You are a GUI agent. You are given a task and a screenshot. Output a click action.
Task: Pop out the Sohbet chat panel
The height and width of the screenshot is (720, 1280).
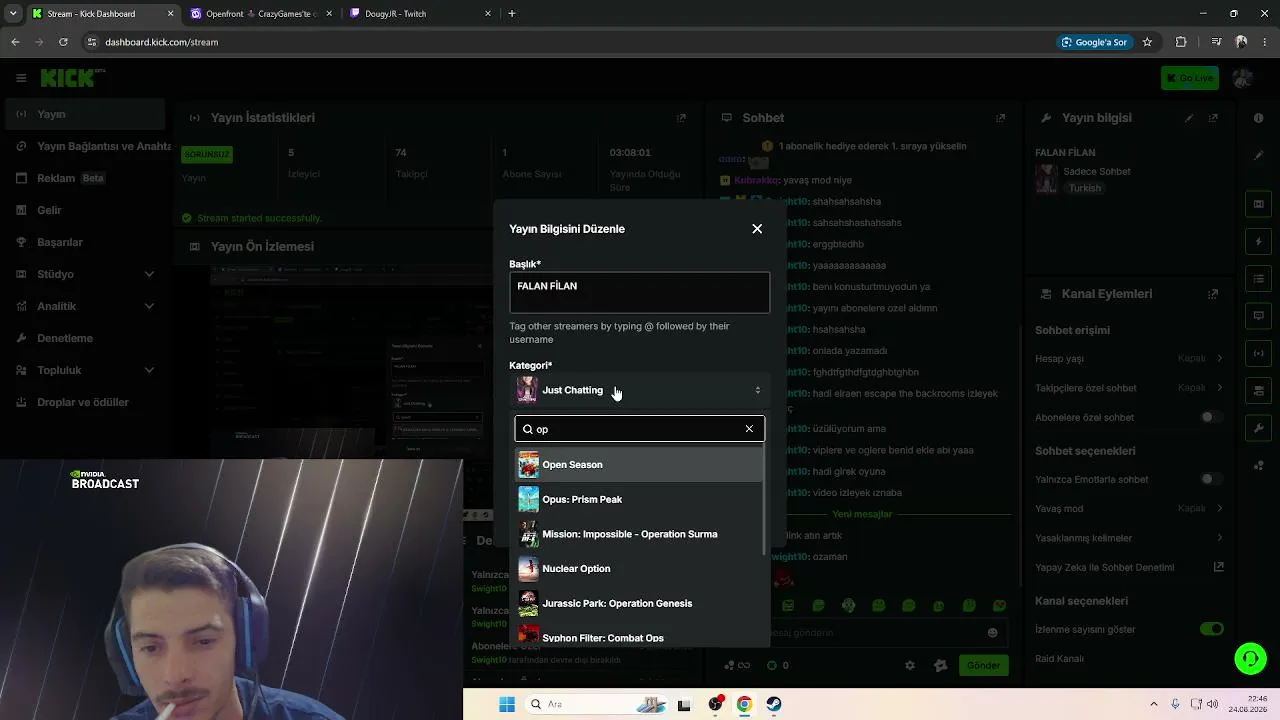click(x=1000, y=118)
